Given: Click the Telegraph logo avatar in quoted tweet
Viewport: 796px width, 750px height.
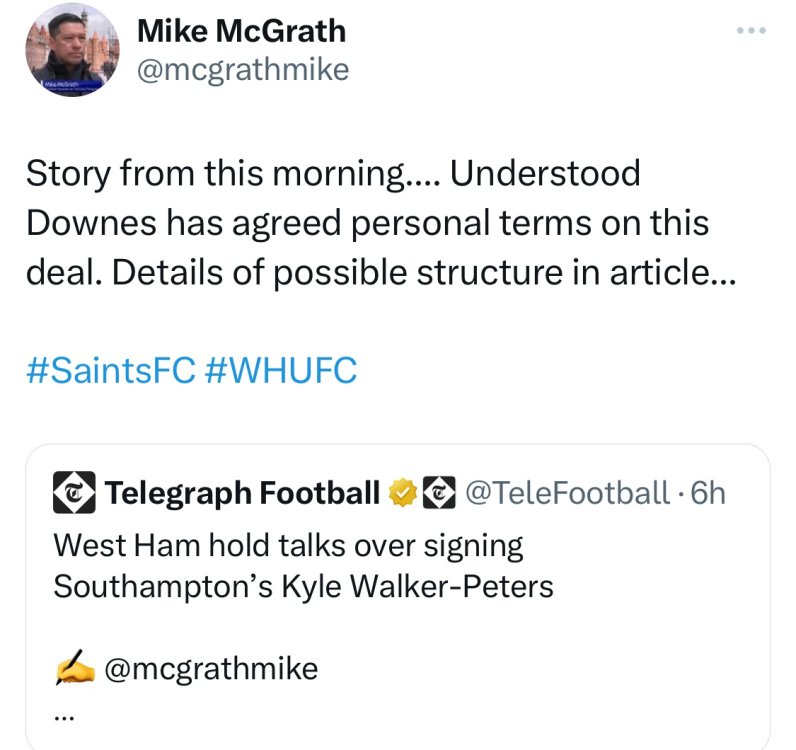Looking at the screenshot, I should [x=74, y=492].
